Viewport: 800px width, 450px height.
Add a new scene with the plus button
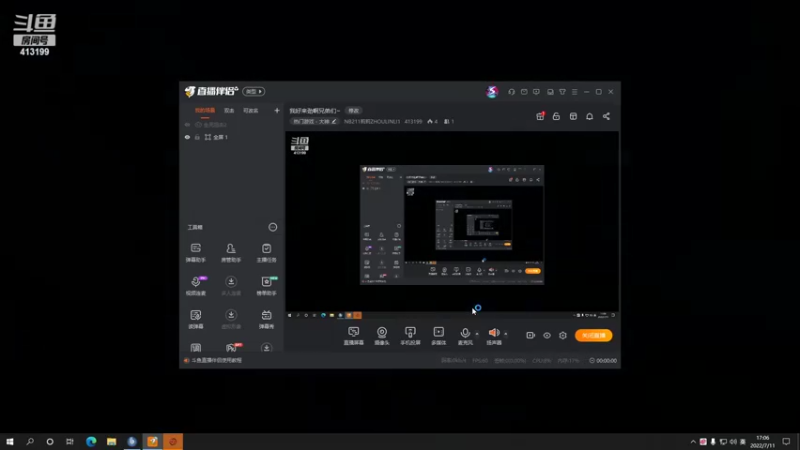click(x=277, y=110)
